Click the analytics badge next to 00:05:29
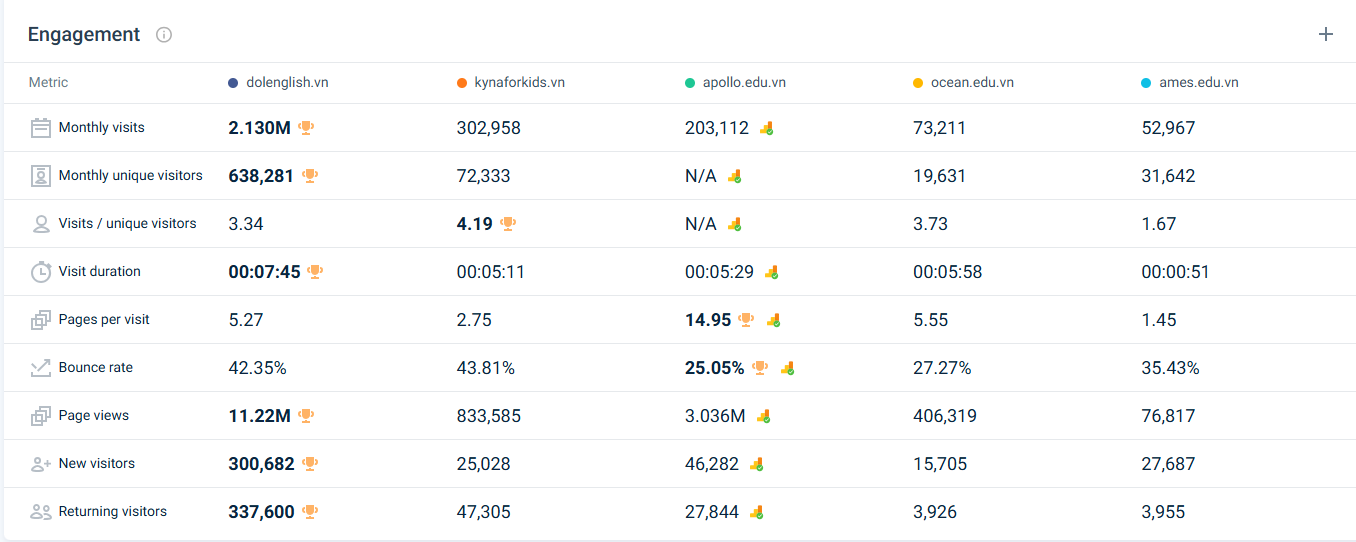 pos(771,272)
